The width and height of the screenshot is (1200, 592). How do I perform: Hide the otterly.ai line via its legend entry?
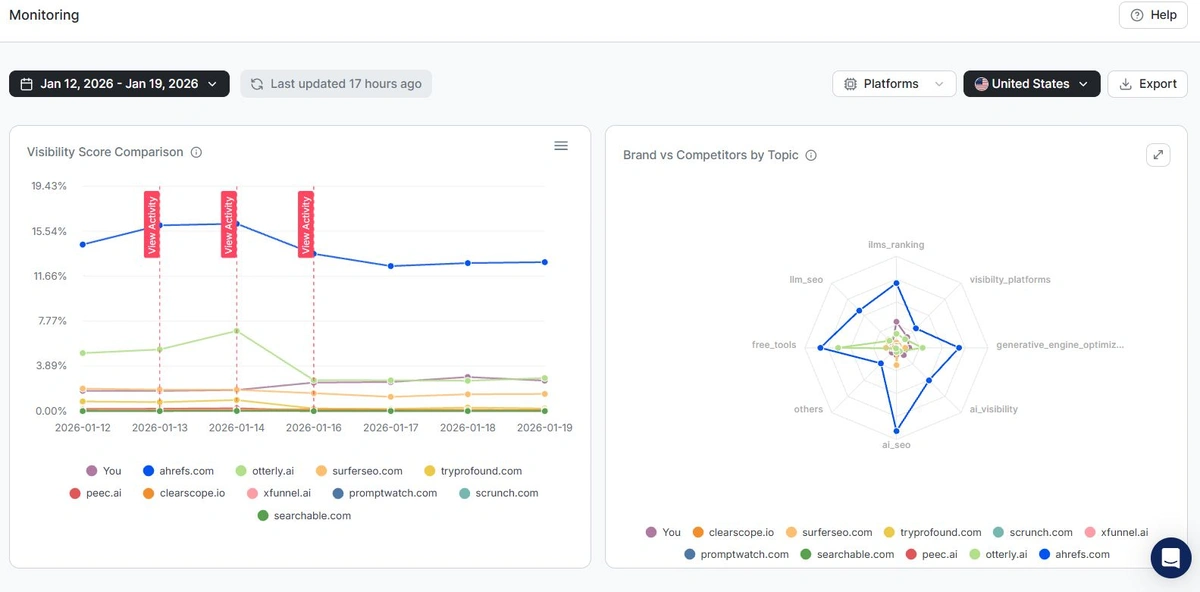(x=265, y=470)
